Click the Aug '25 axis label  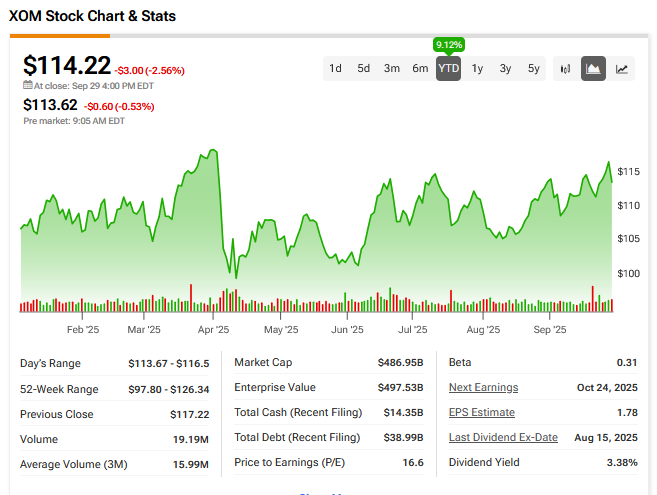pyautogui.click(x=483, y=330)
